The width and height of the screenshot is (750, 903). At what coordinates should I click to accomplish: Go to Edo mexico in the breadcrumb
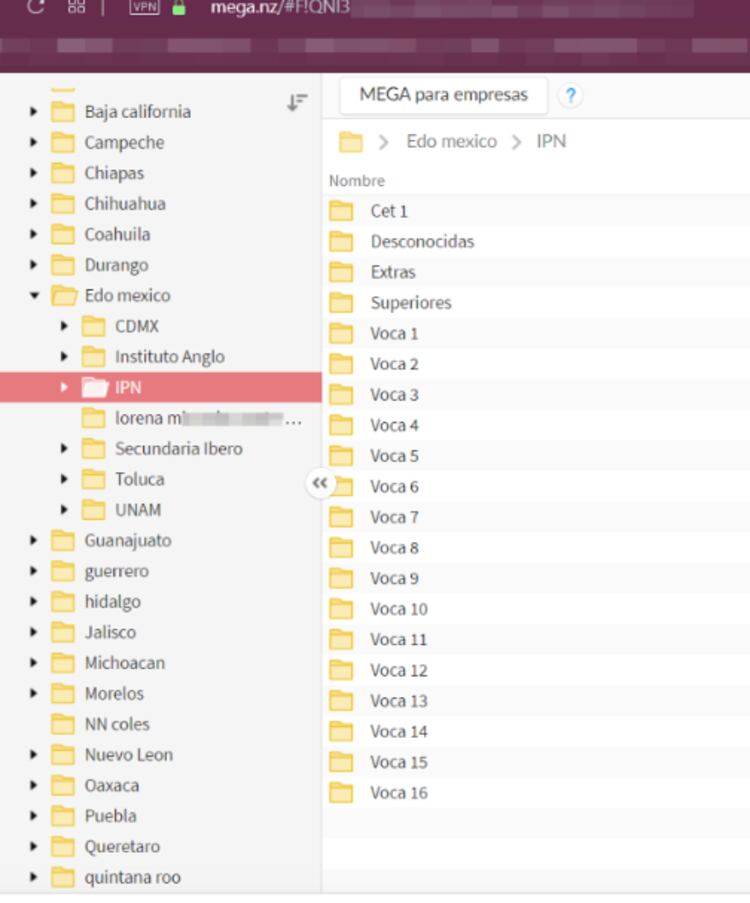pos(451,142)
